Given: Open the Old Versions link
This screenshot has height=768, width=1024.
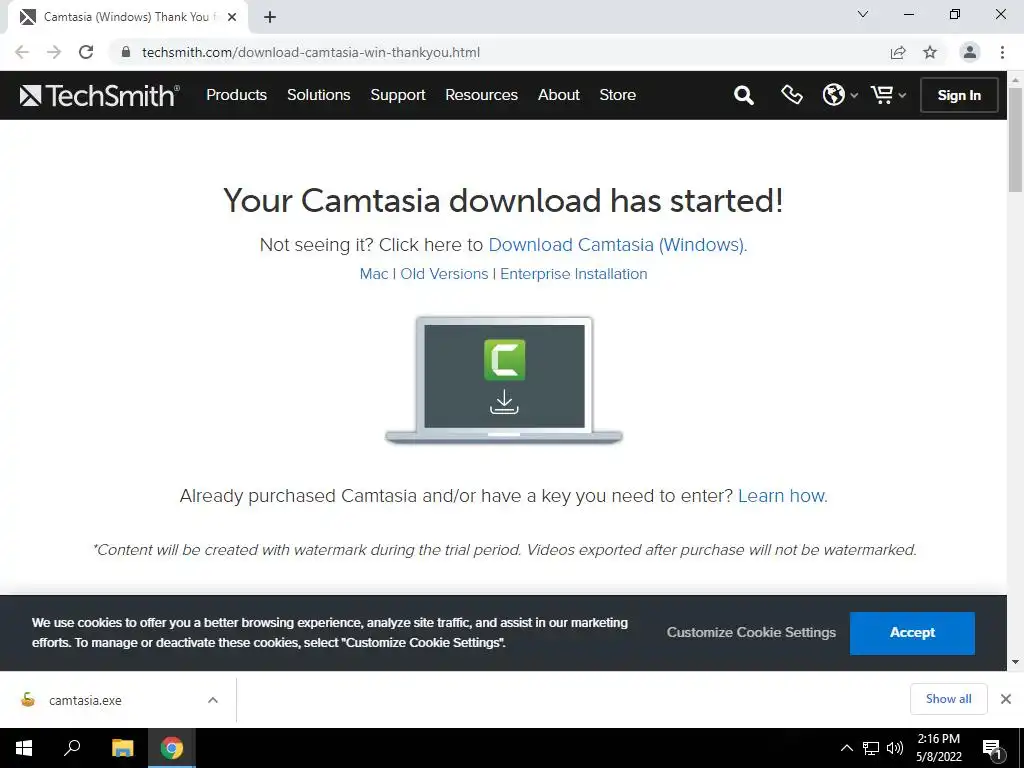Looking at the screenshot, I should click(444, 274).
